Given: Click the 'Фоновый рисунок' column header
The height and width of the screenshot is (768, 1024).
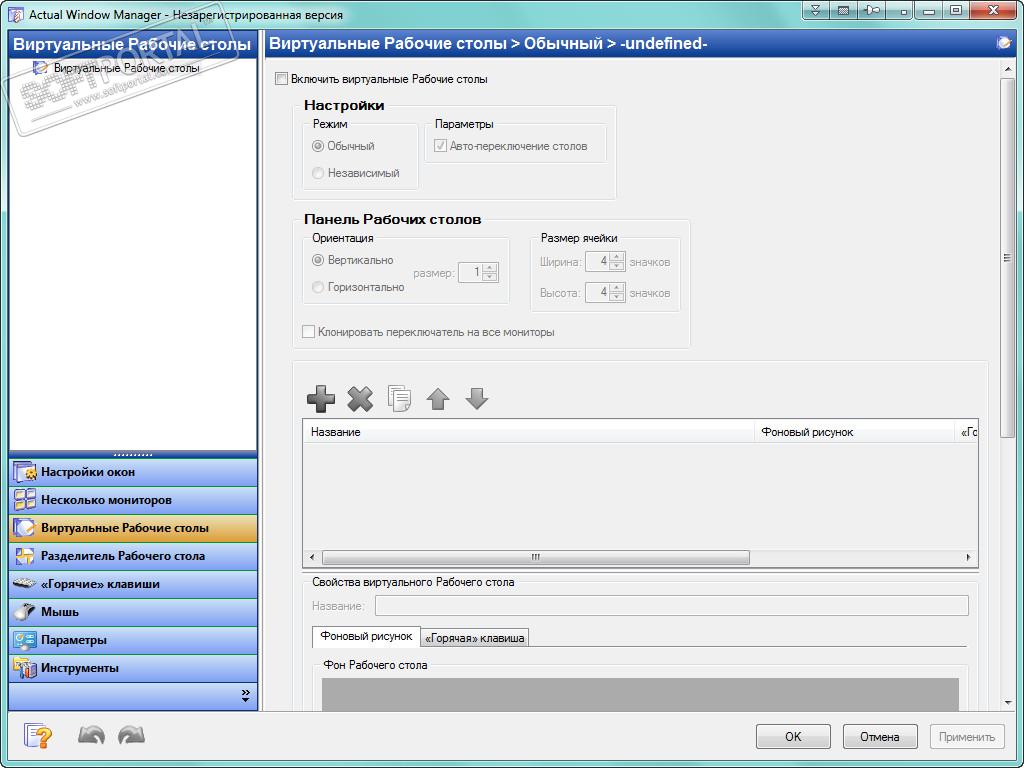Looking at the screenshot, I should click(855, 432).
